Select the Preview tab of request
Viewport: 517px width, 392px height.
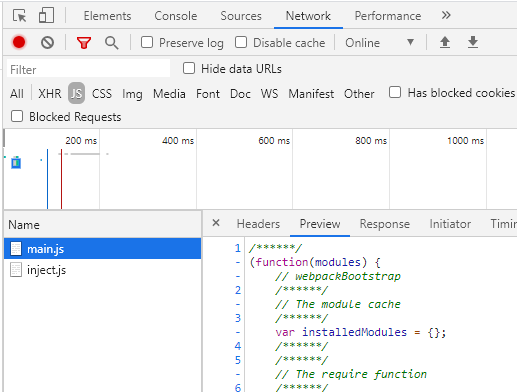click(x=320, y=224)
